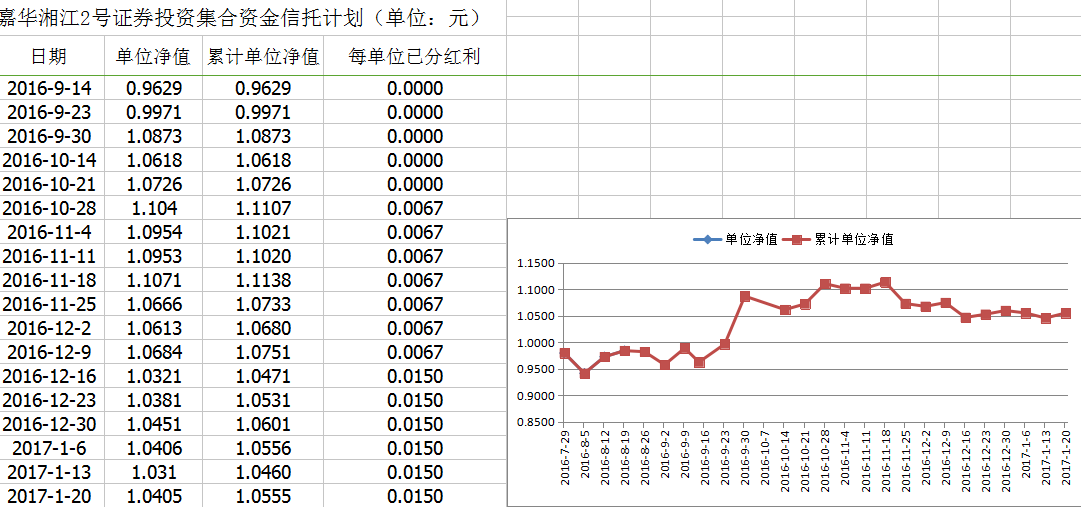
Task: Click the 2016-7-29 label on the horizontal axis
Action: (566, 460)
